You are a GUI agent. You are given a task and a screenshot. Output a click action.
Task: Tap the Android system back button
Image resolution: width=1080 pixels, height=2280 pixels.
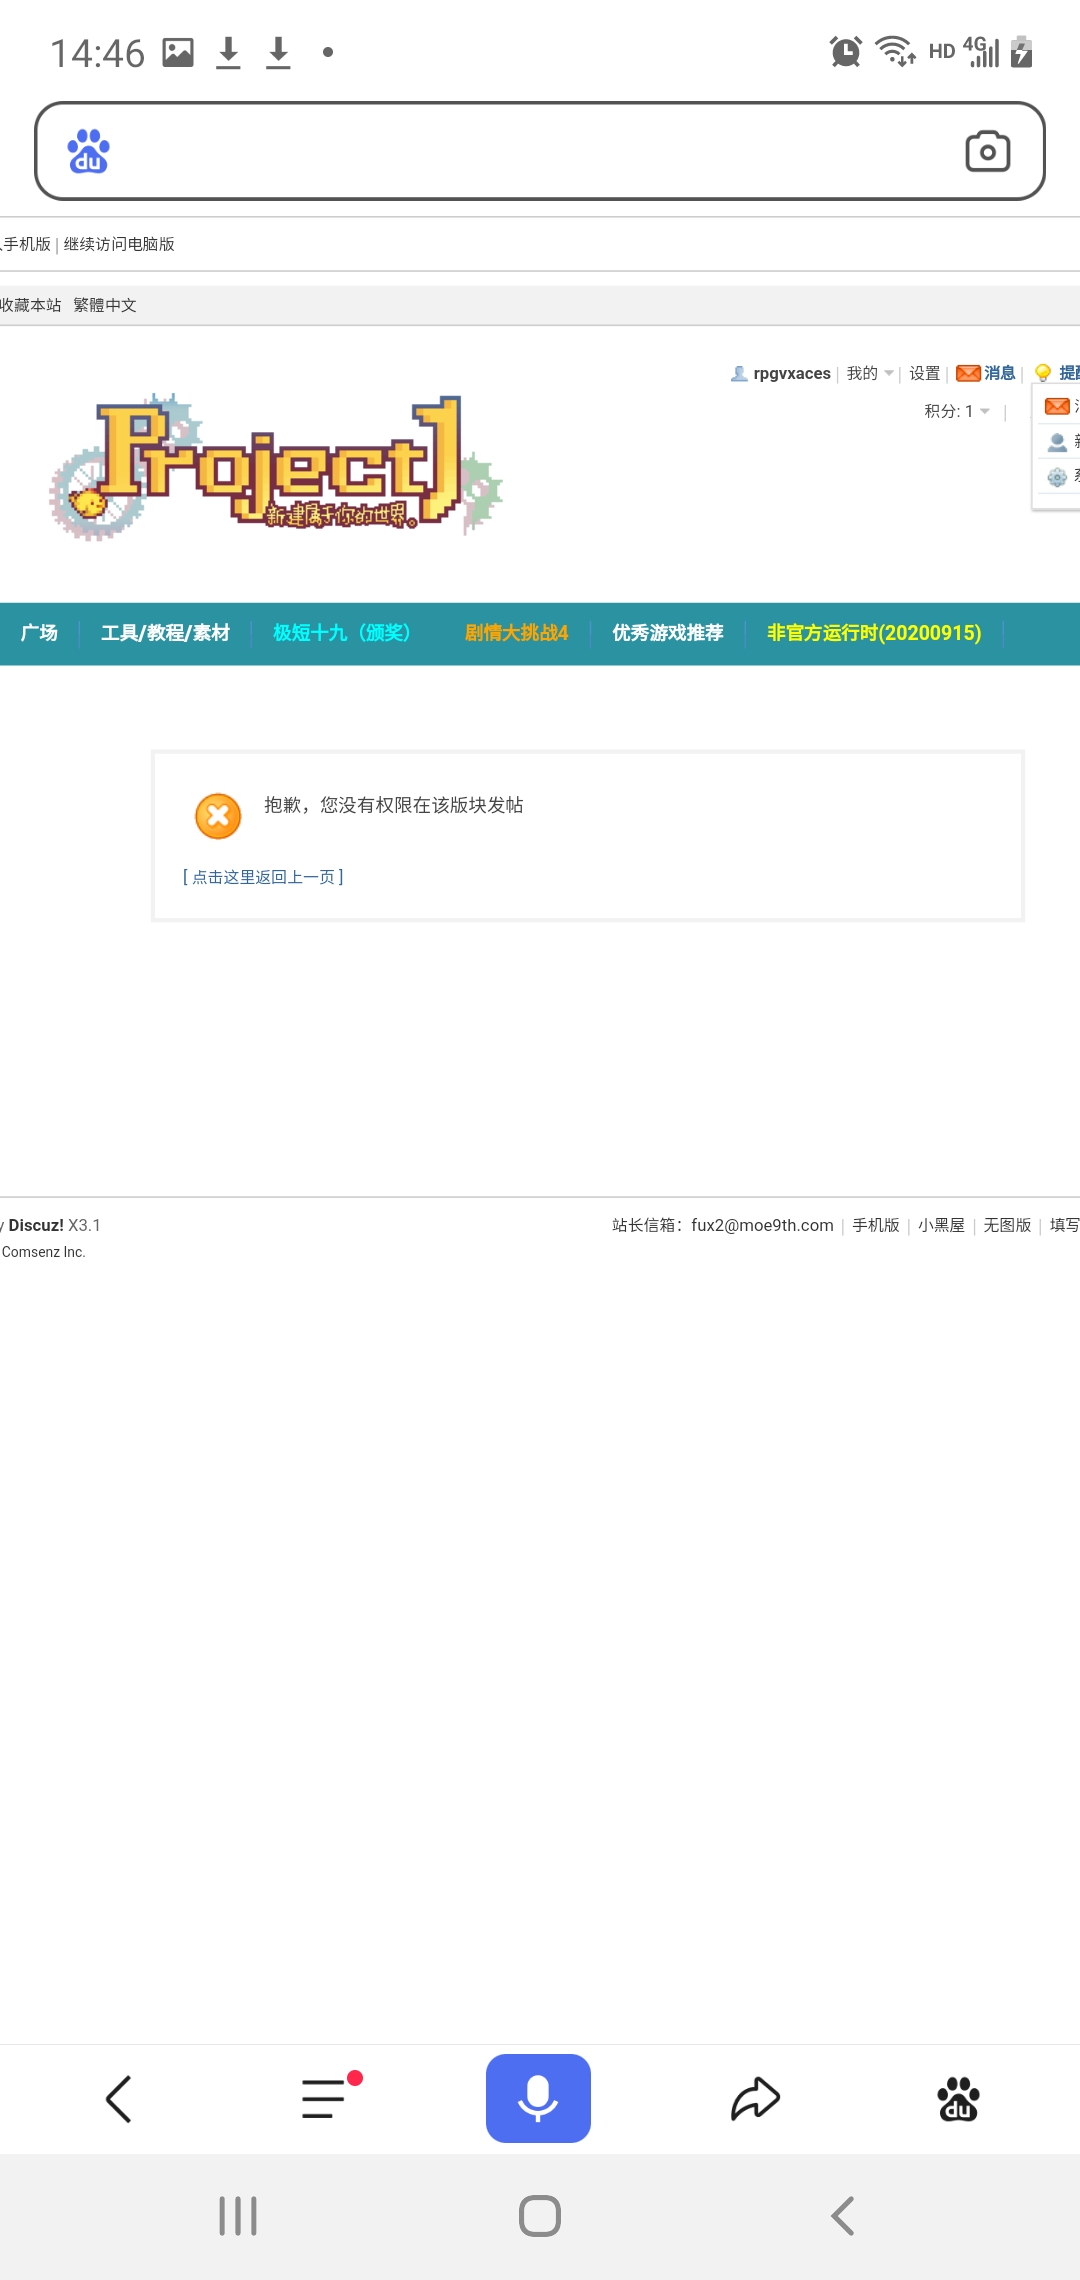[x=842, y=2216]
